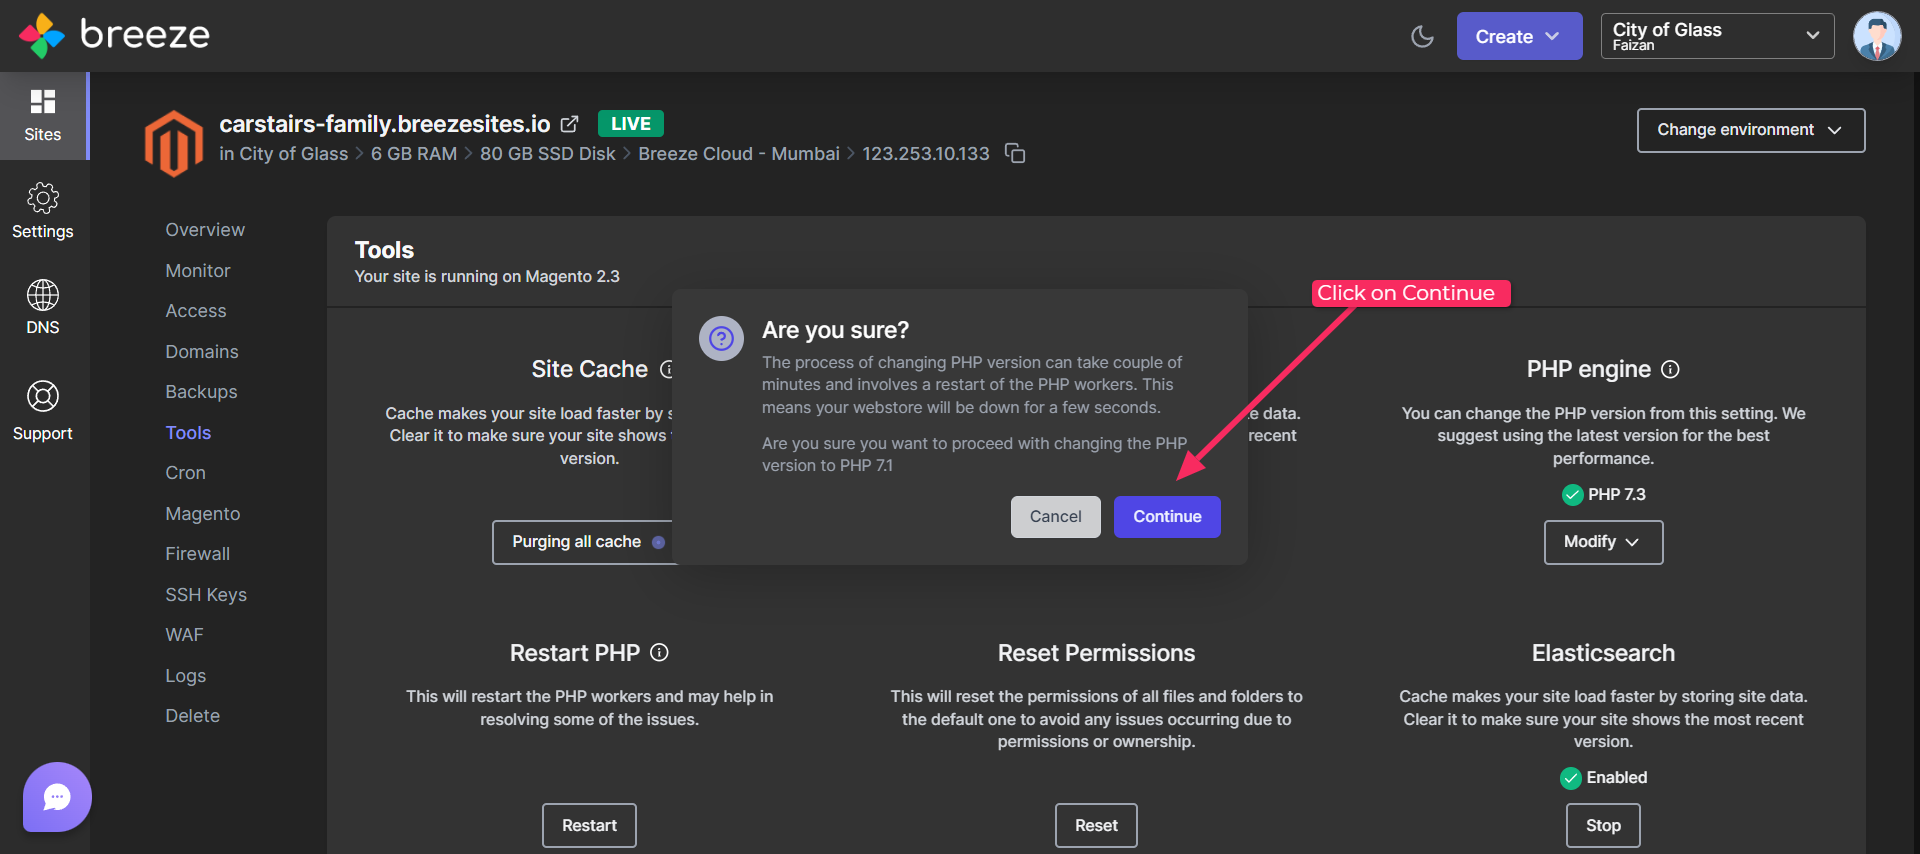
Task: Go to Logs section
Action: [185, 676]
